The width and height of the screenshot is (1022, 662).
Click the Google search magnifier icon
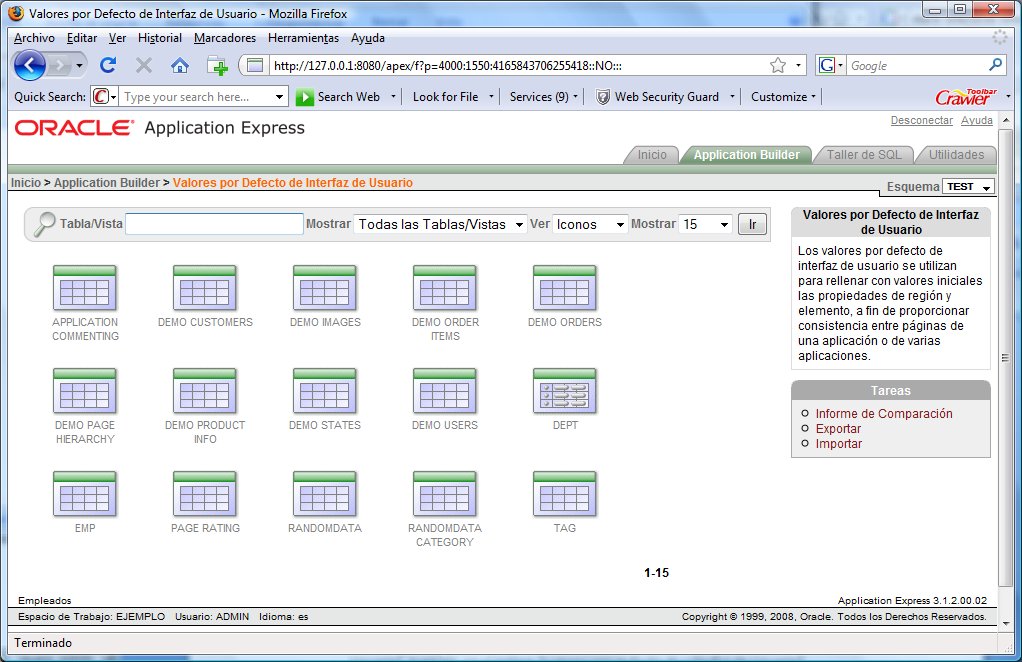[x=995, y=65]
